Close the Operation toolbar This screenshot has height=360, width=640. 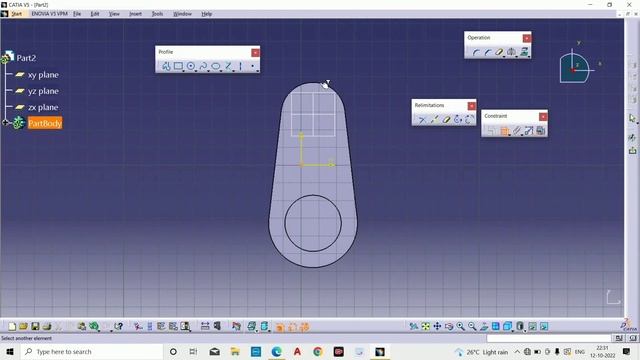(x=527, y=38)
